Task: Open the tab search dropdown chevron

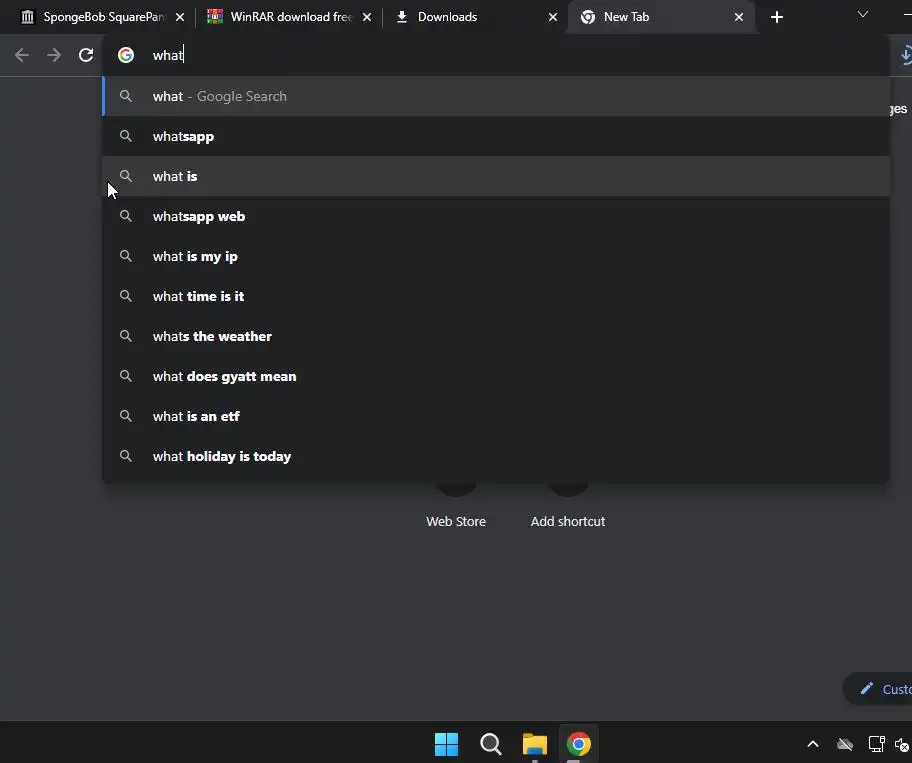Action: (x=863, y=15)
